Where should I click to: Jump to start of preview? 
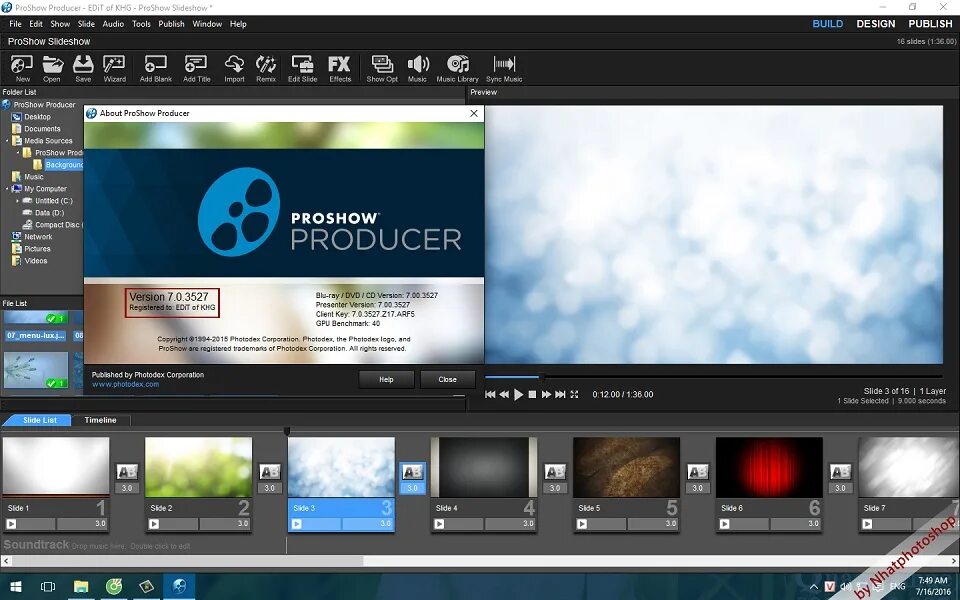[x=490, y=394]
